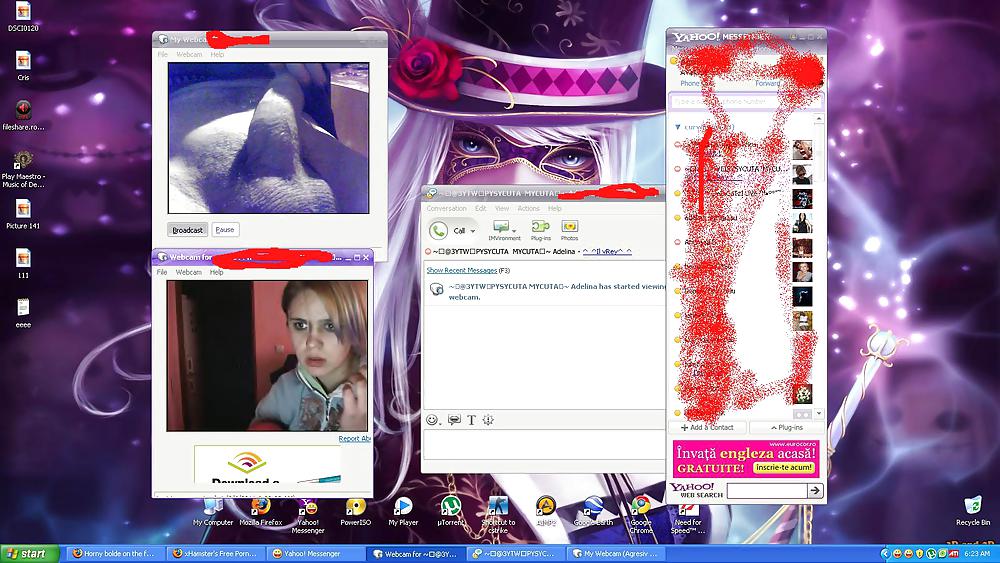The width and height of the screenshot is (1000, 563).
Task: Open File menu in My Webcam window
Action: (x=163, y=55)
